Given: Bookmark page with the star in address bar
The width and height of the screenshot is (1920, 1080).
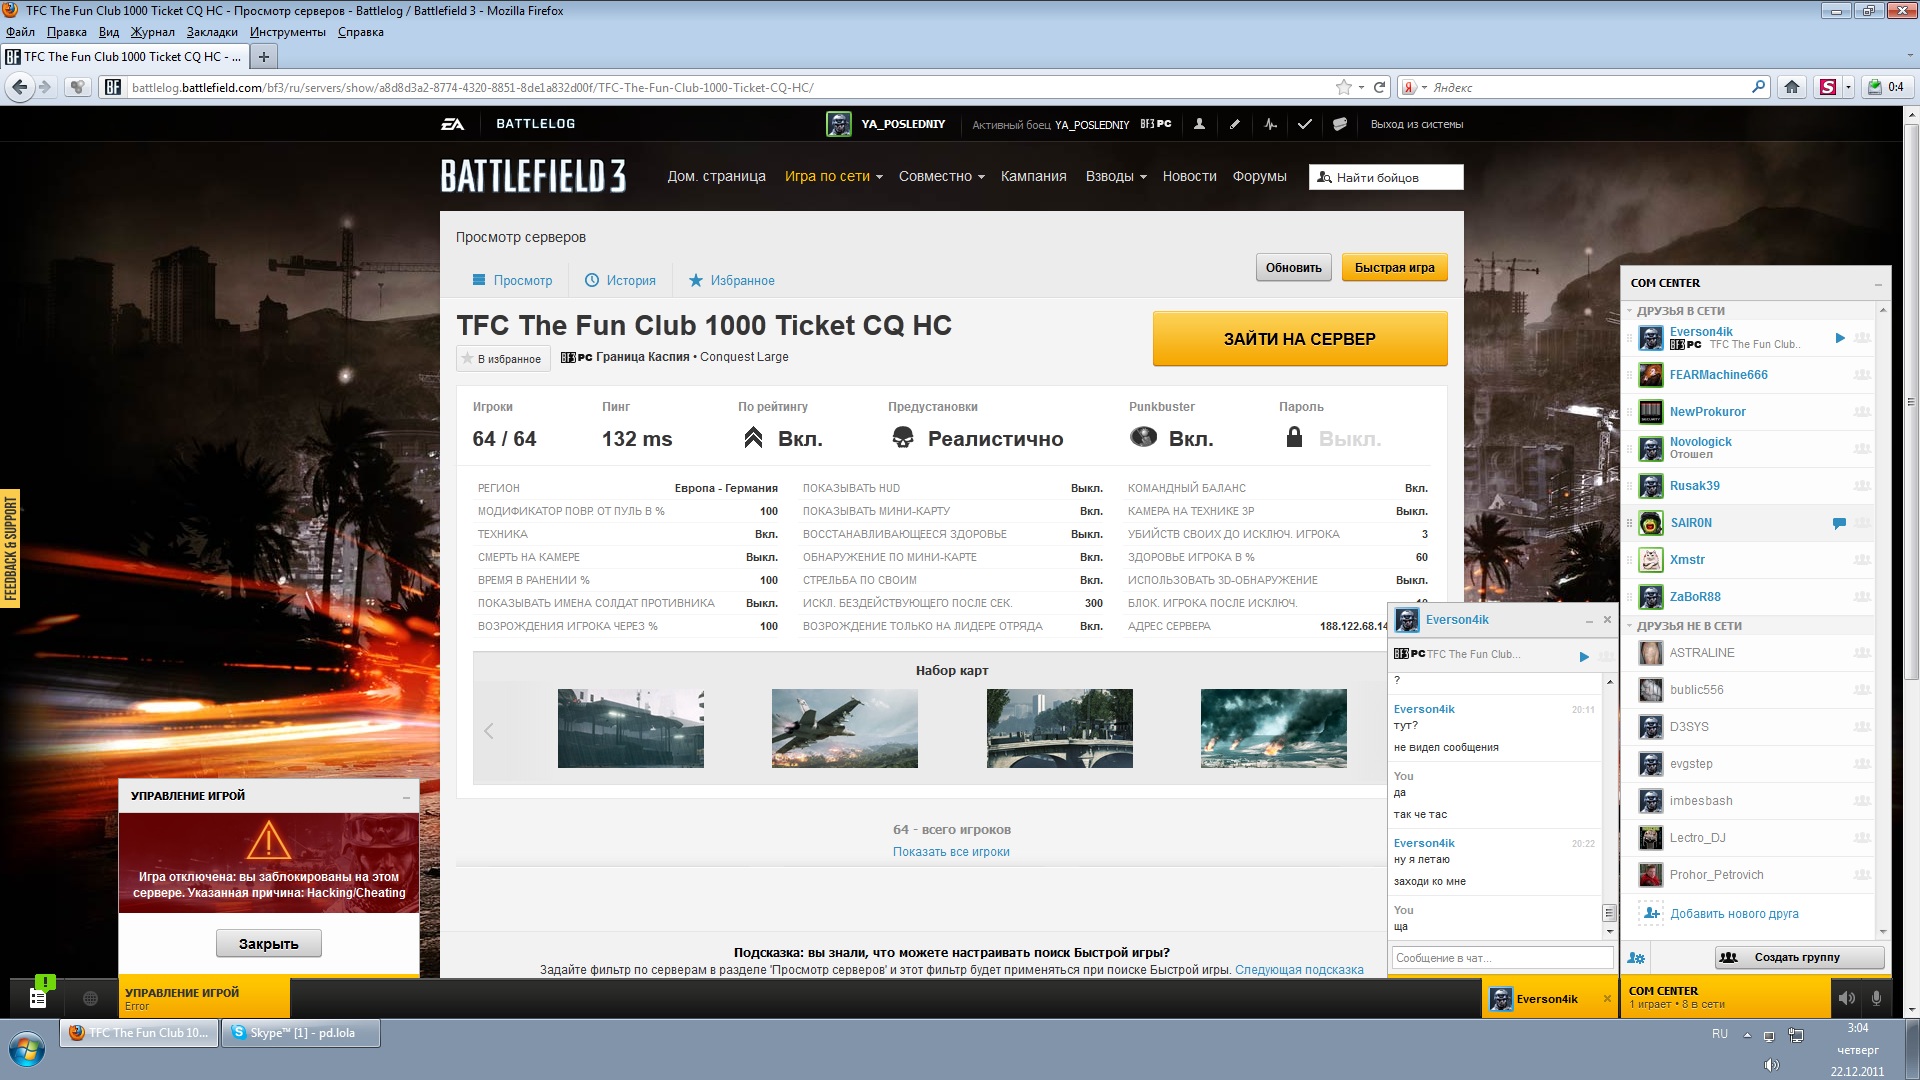Looking at the screenshot, I should 1343,87.
